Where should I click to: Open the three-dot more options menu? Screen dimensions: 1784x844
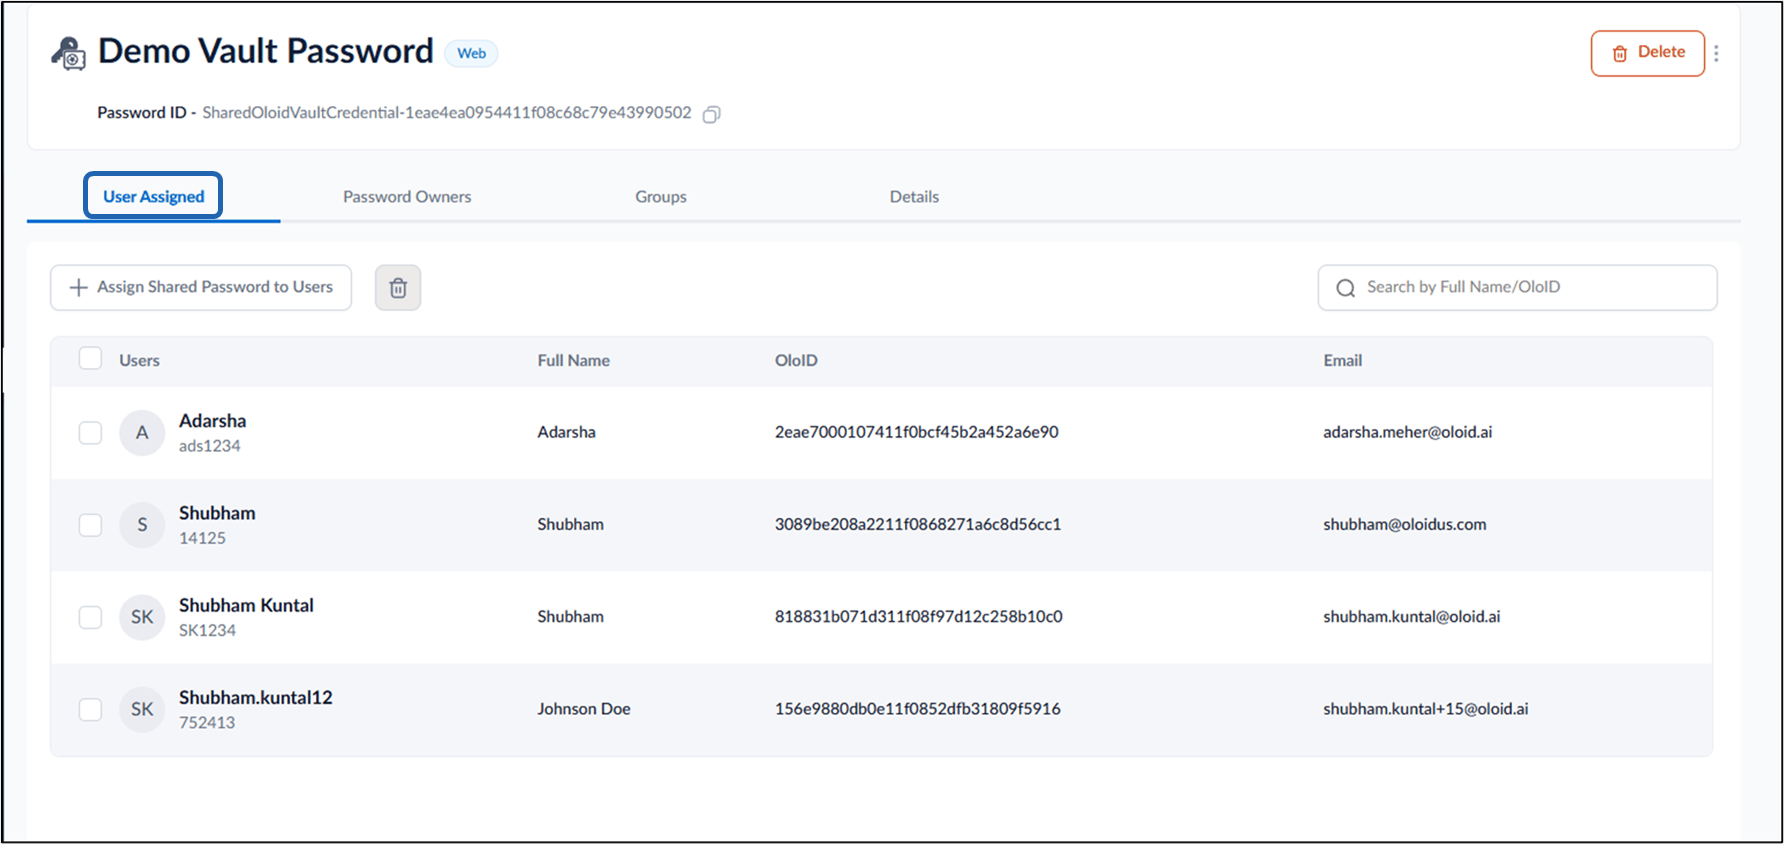(x=1716, y=53)
